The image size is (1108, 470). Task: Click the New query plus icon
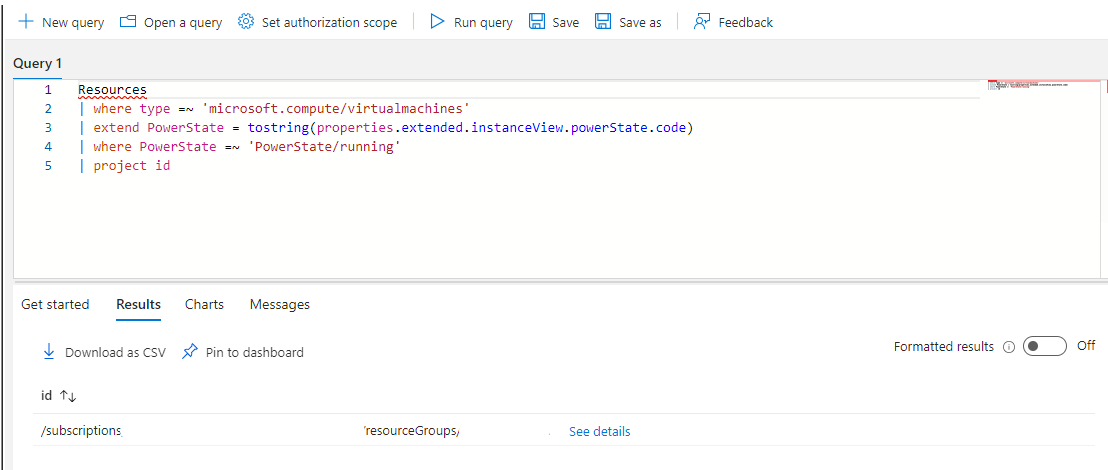(25, 22)
